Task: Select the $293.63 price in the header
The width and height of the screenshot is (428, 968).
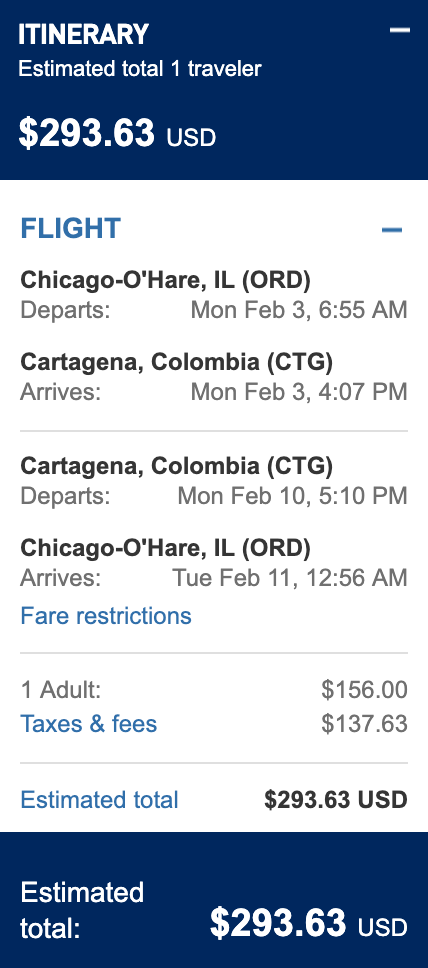Action: click(86, 133)
